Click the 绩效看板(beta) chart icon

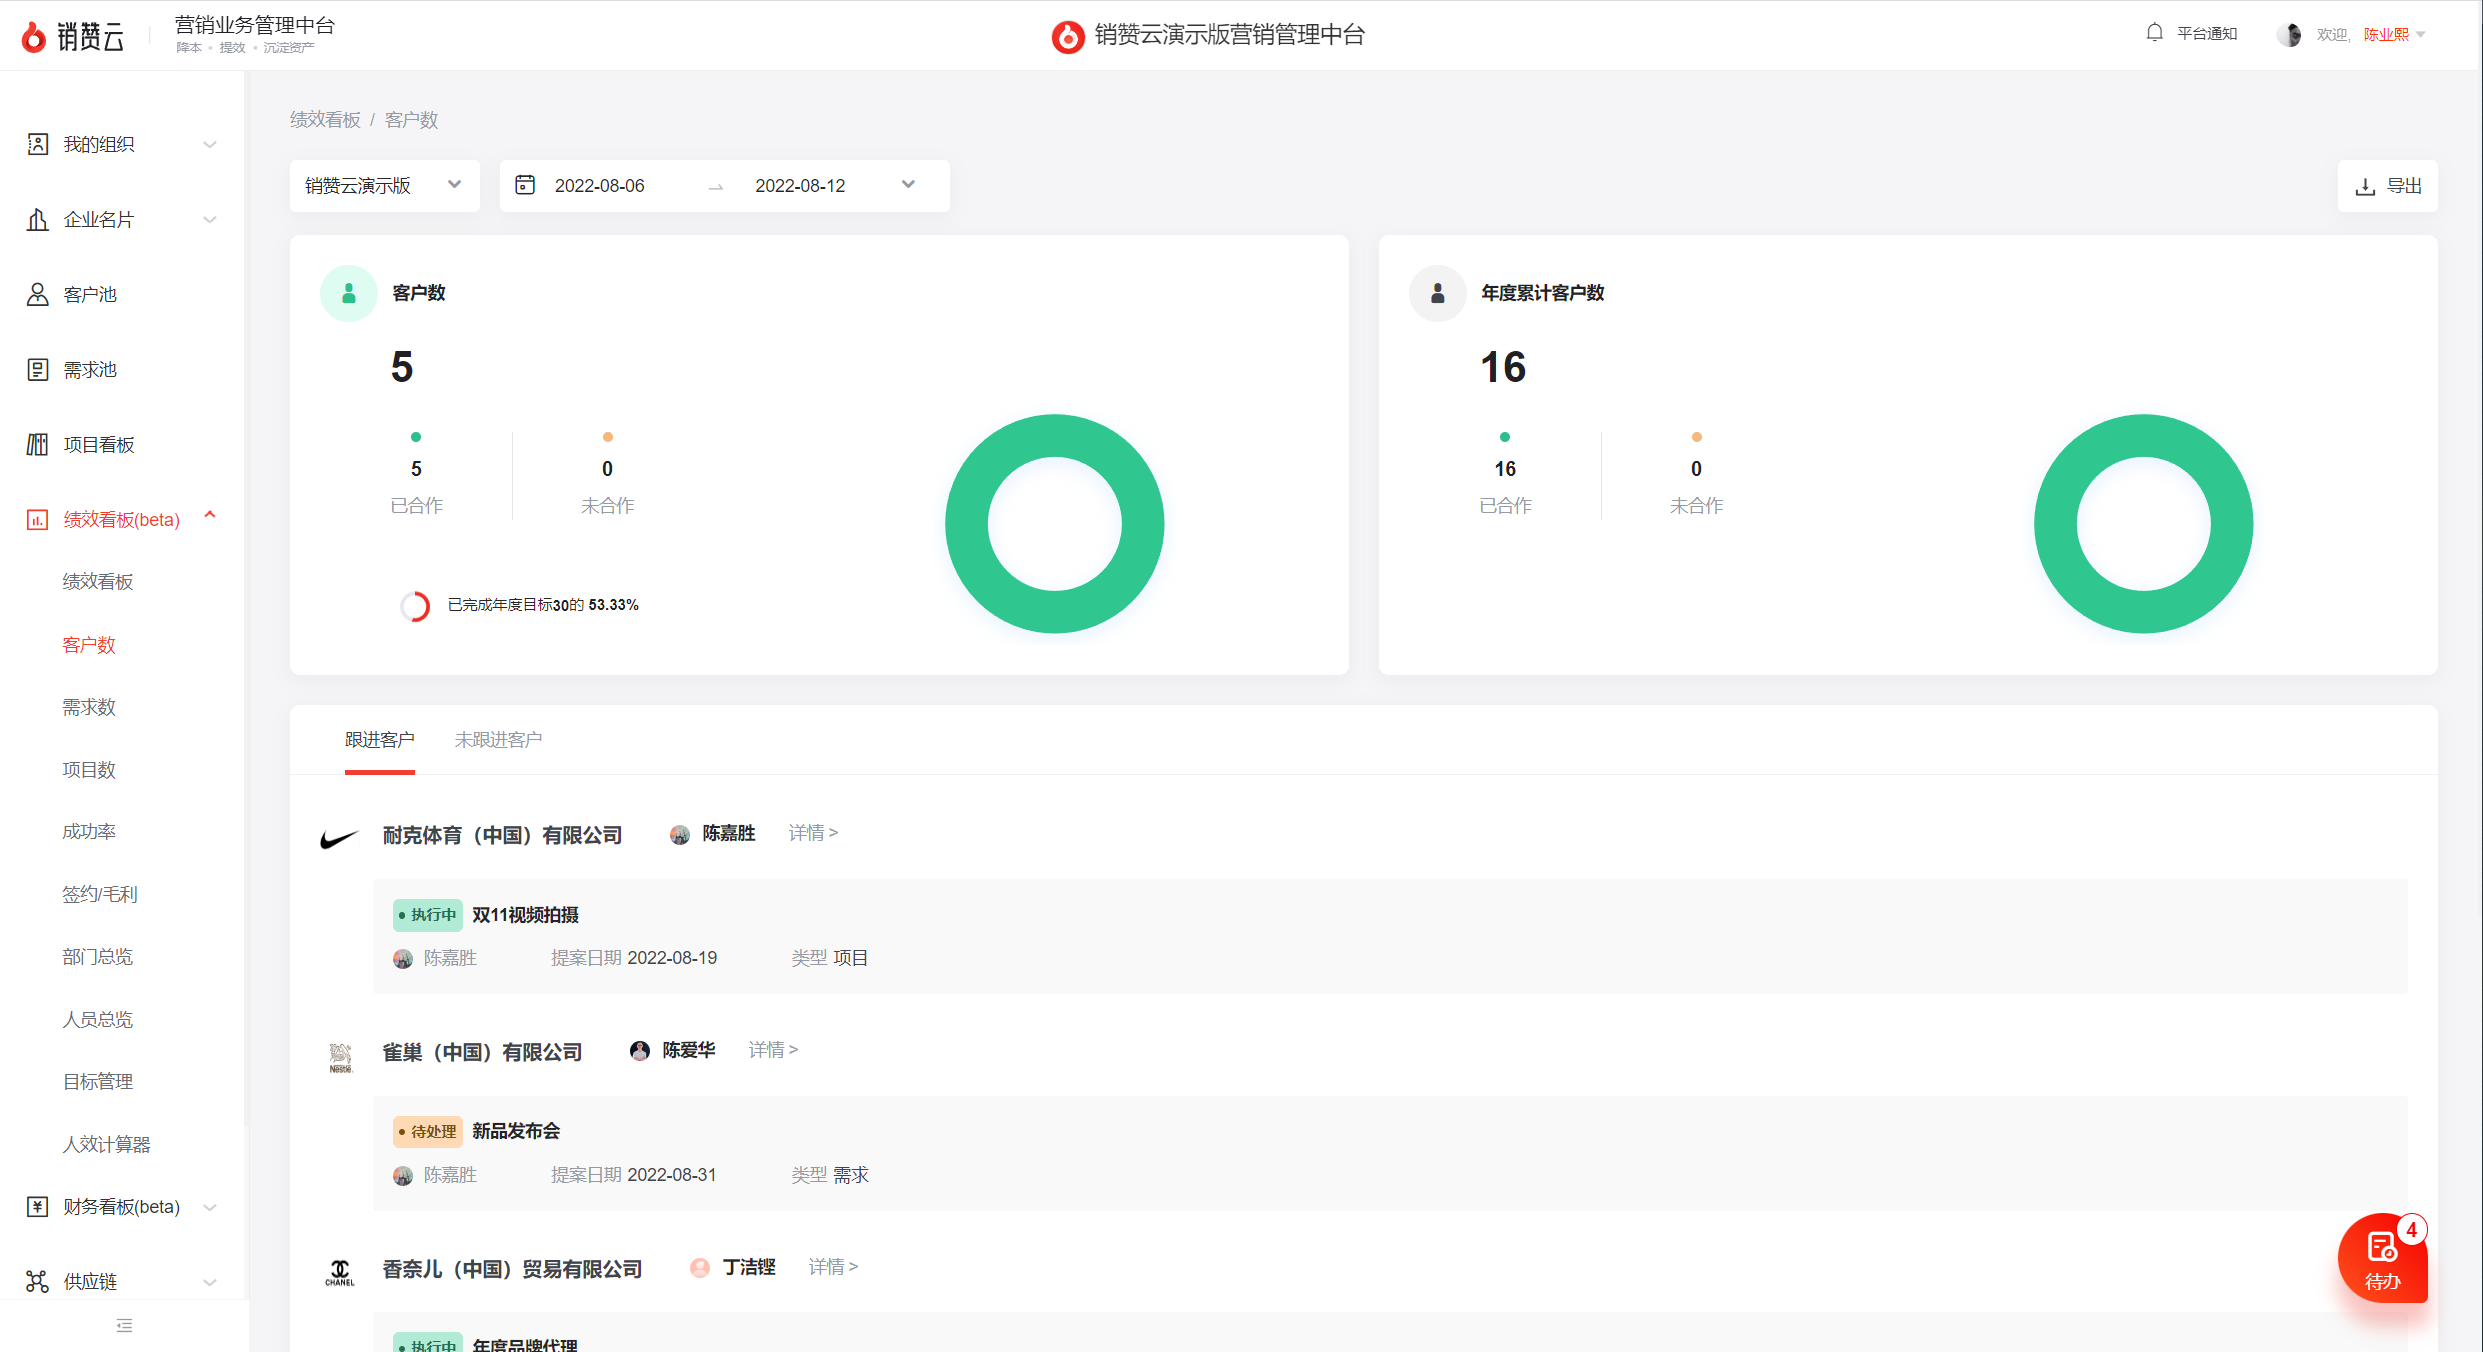tap(38, 519)
